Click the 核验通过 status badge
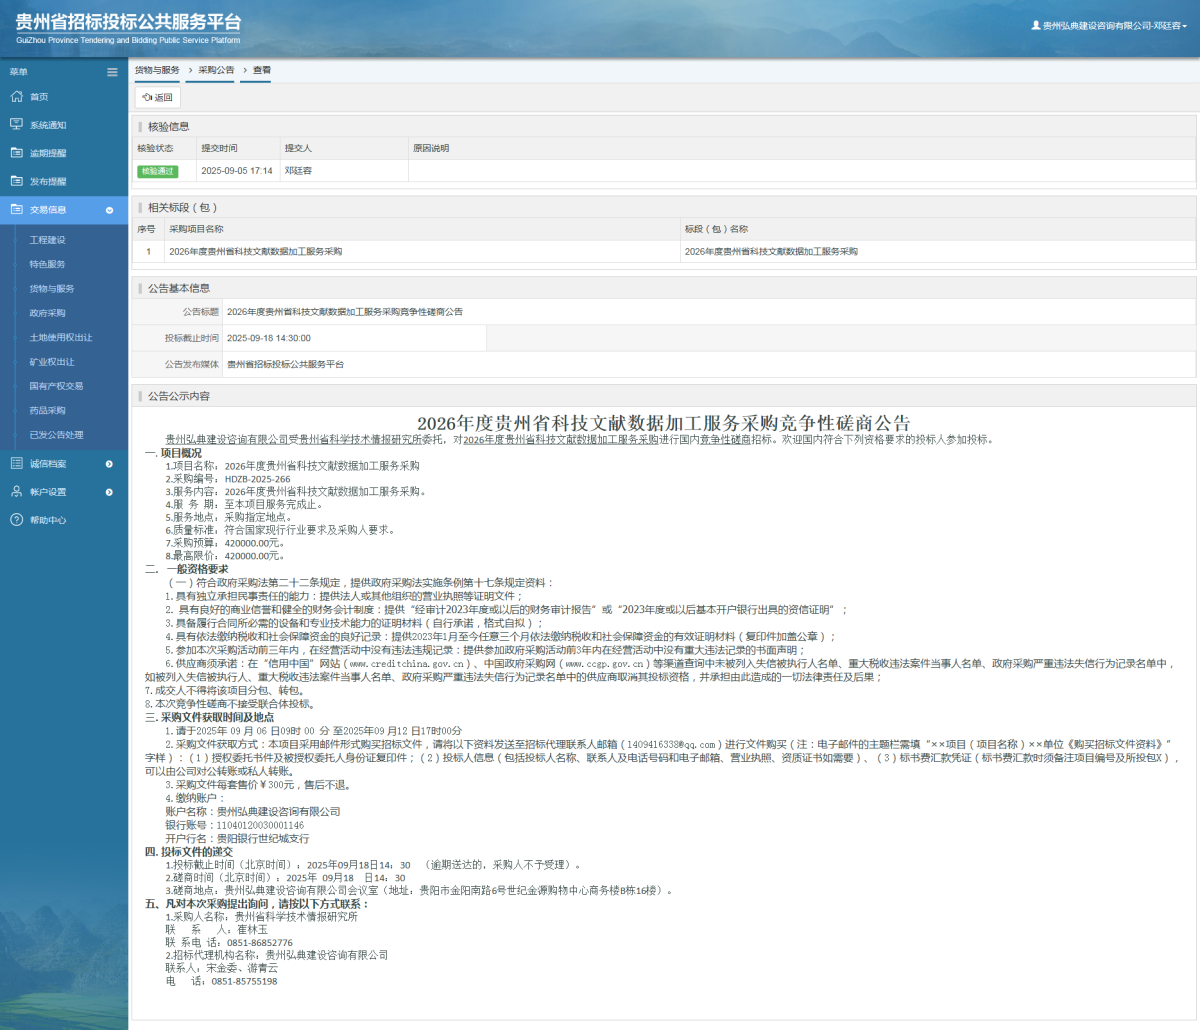Viewport: 1200px width, 1030px height. (160, 171)
